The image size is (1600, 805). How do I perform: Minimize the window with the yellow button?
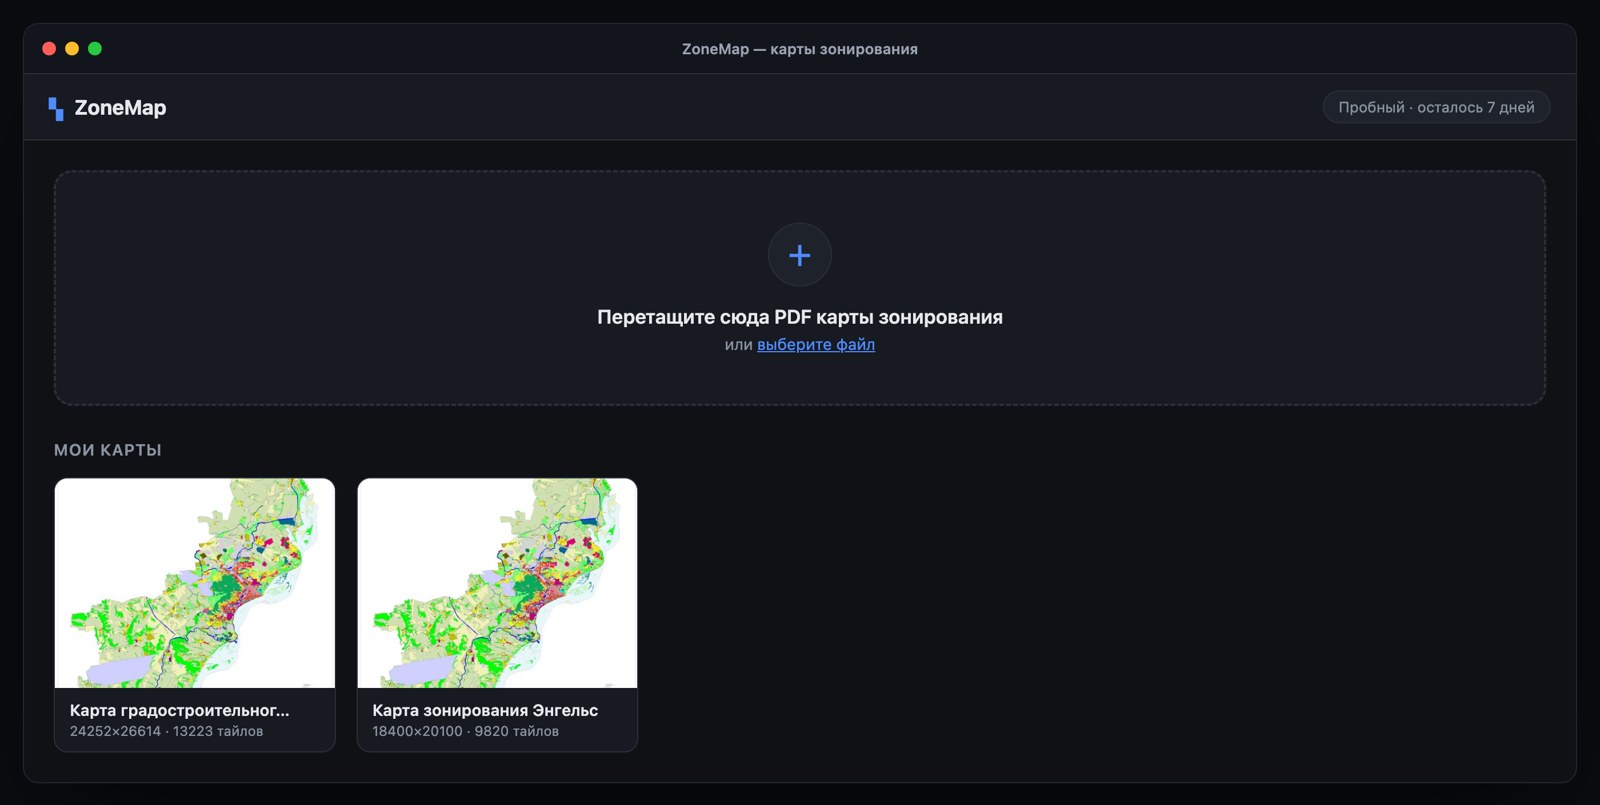tap(72, 48)
